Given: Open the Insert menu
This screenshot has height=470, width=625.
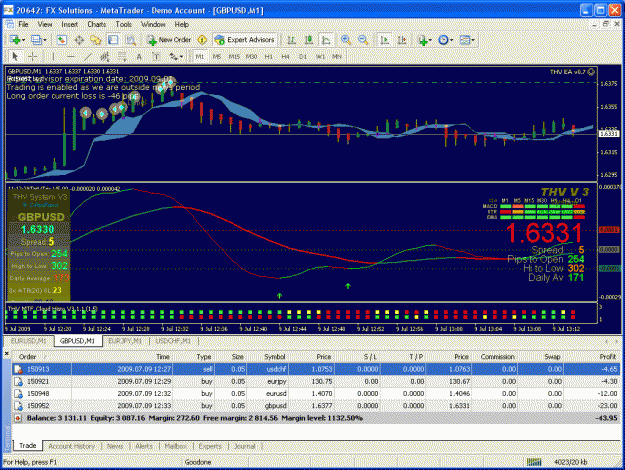Looking at the screenshot, I should (70, 24).
